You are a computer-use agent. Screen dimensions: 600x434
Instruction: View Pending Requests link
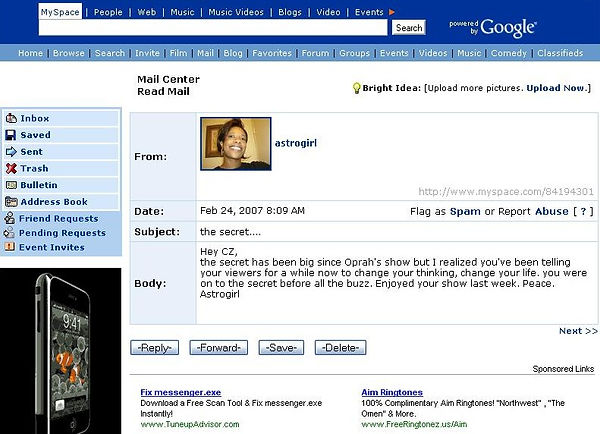pos(62,233)
